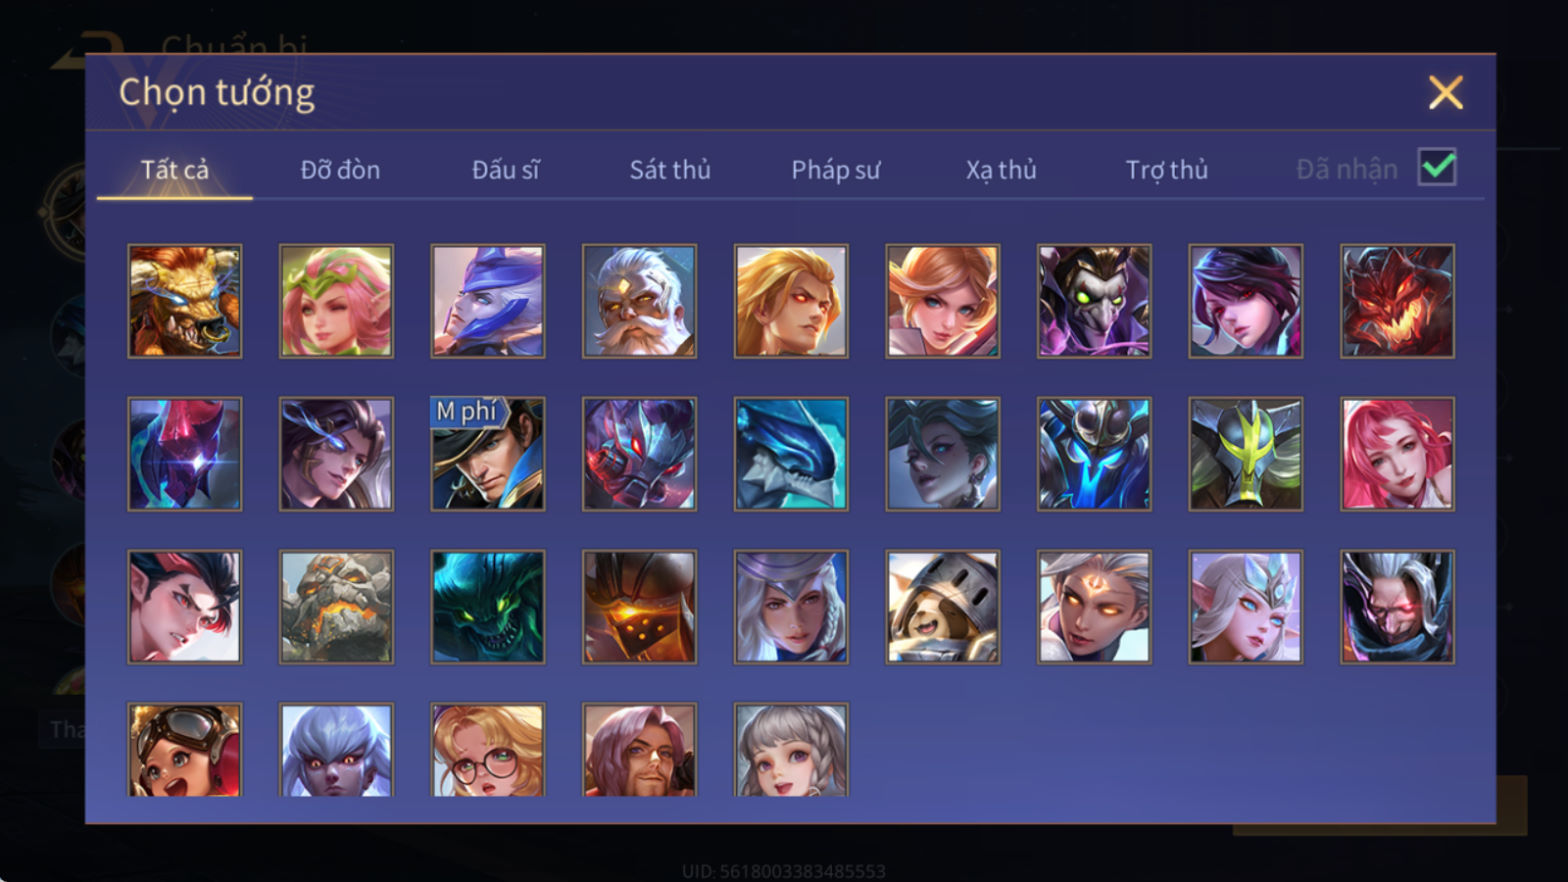
Task: Switch to the "Đỡ đòn" tab
Action: point(340,170)
